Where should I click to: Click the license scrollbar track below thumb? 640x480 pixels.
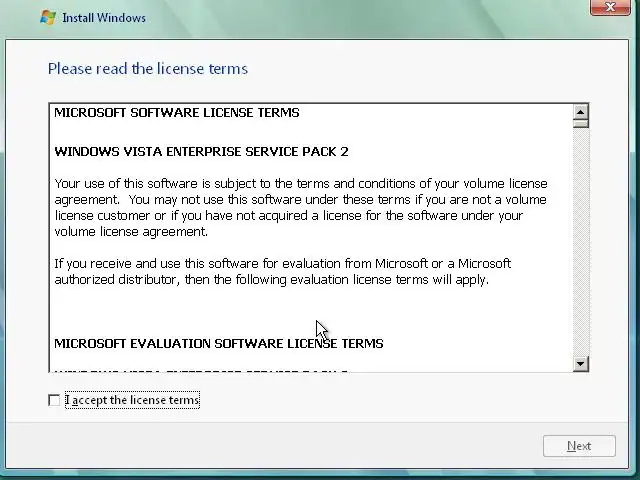(580, 242)
